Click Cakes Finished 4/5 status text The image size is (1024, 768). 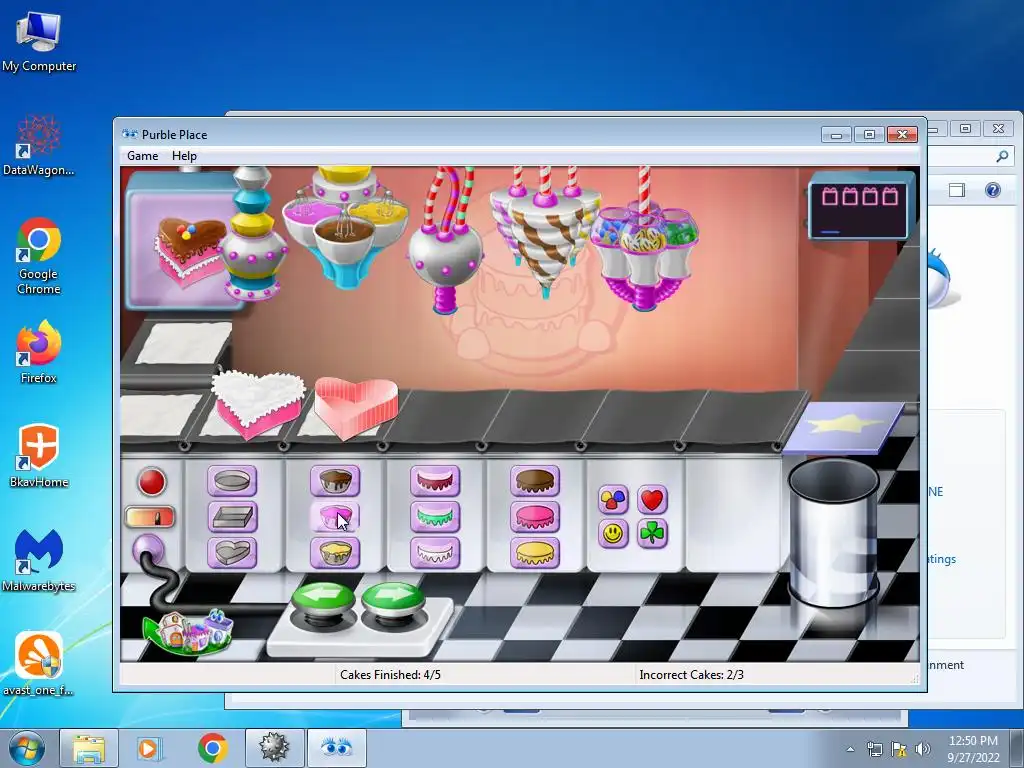point(390,675)
